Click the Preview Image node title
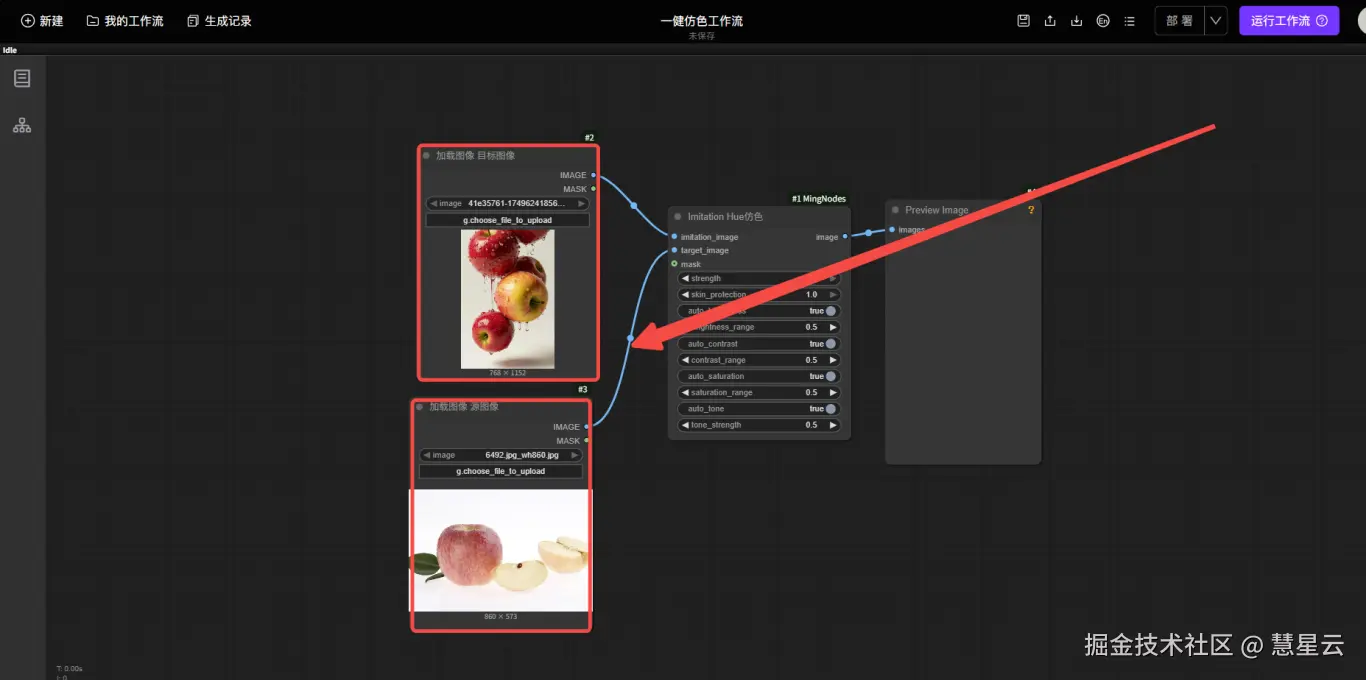 pyautogui.click(x=936, y=210)
